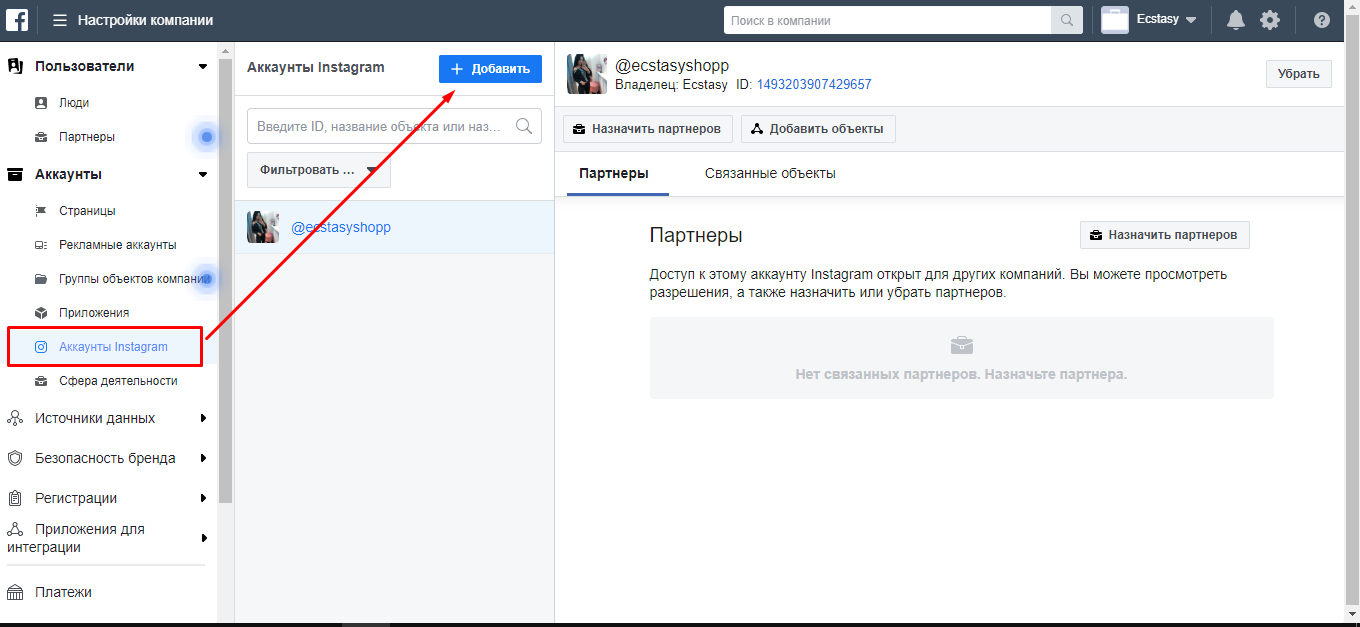Open the Фильтровать dropdown

319,170
